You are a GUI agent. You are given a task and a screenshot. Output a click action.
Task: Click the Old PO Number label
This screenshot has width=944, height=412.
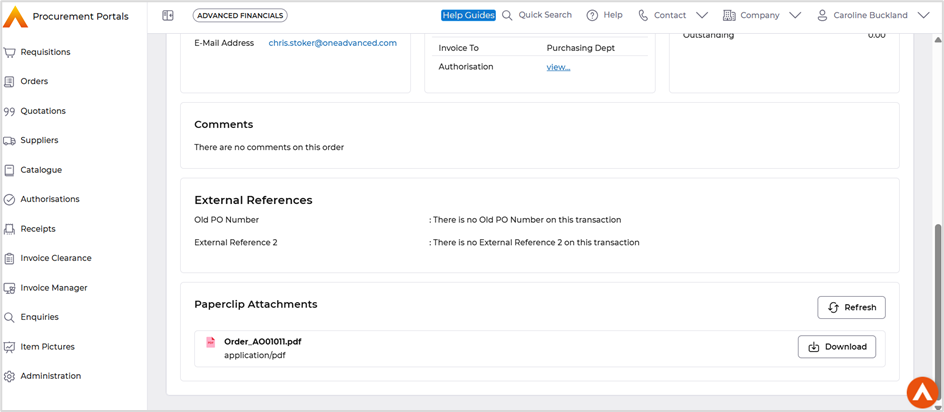tap(226, 220)
